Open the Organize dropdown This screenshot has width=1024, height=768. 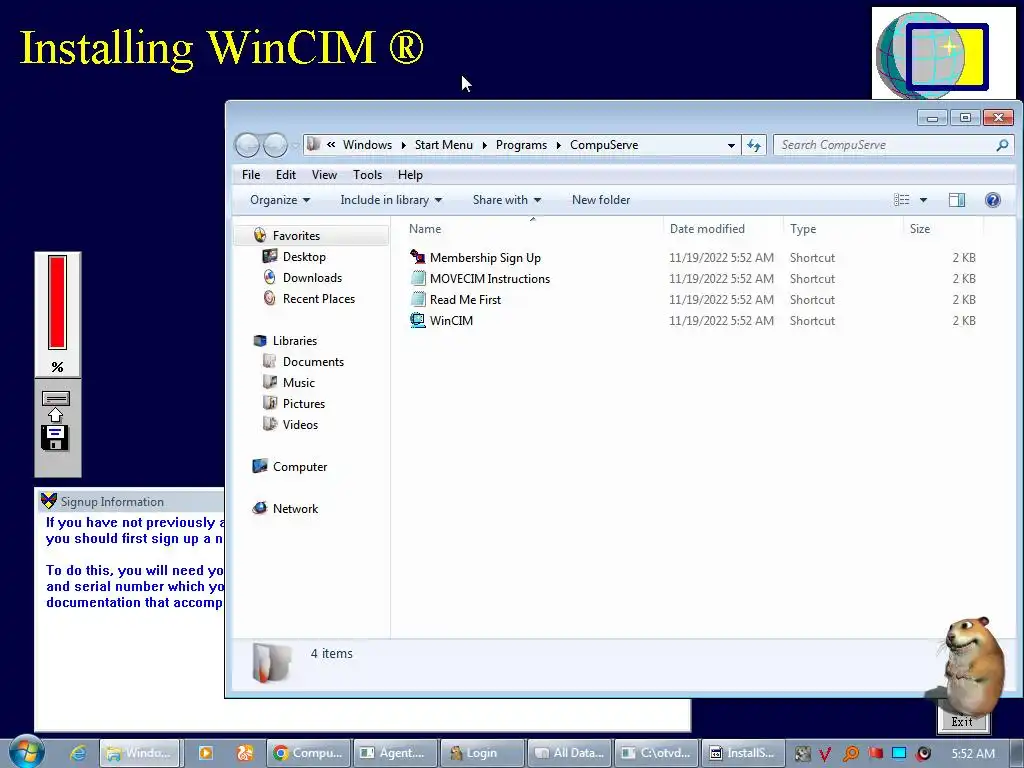pos(280,200)
